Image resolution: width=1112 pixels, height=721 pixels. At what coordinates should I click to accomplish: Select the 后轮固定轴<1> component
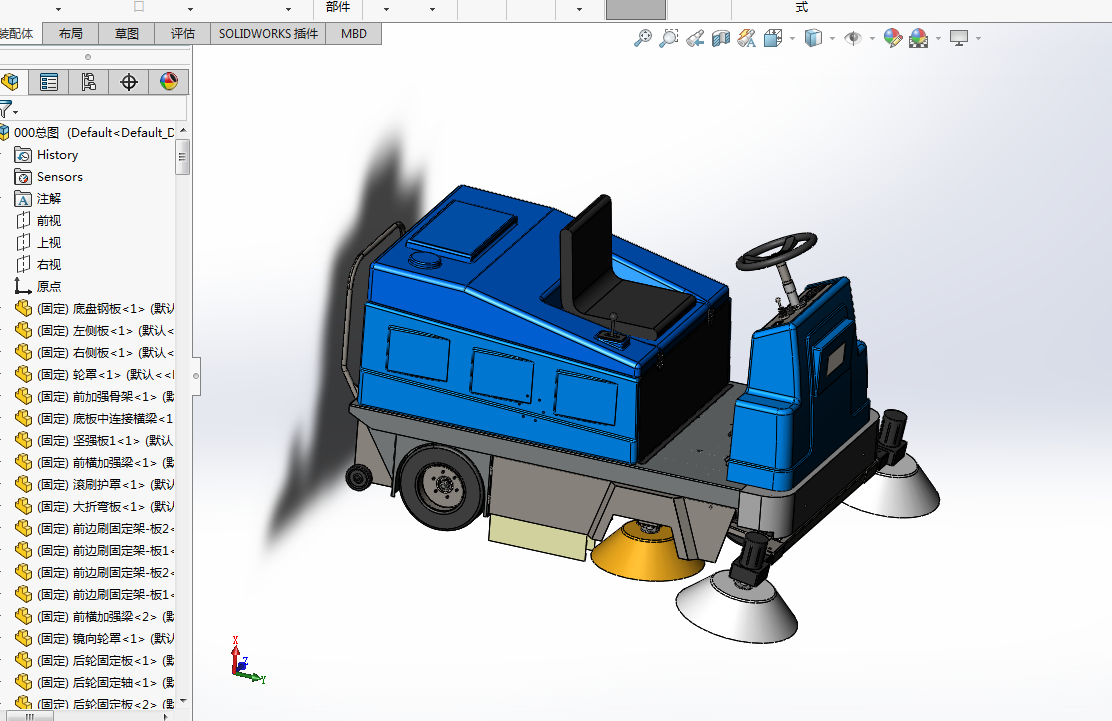point(94,682)
